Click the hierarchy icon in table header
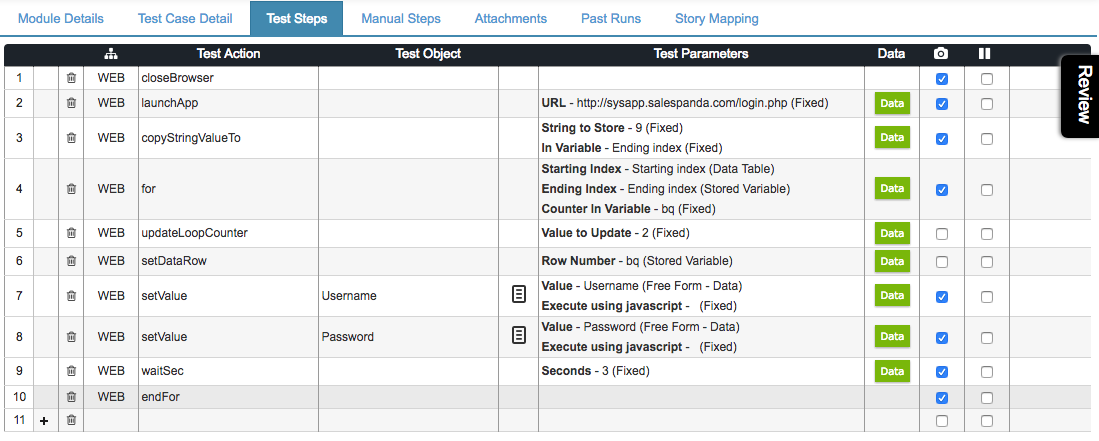This screenshot has height=441, width=1099. click(111, 54)
